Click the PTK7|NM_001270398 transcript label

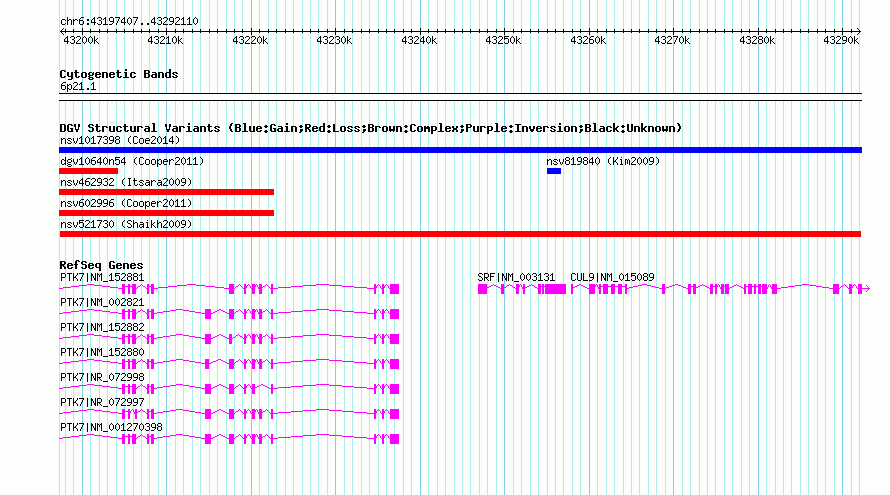[111, 427]
